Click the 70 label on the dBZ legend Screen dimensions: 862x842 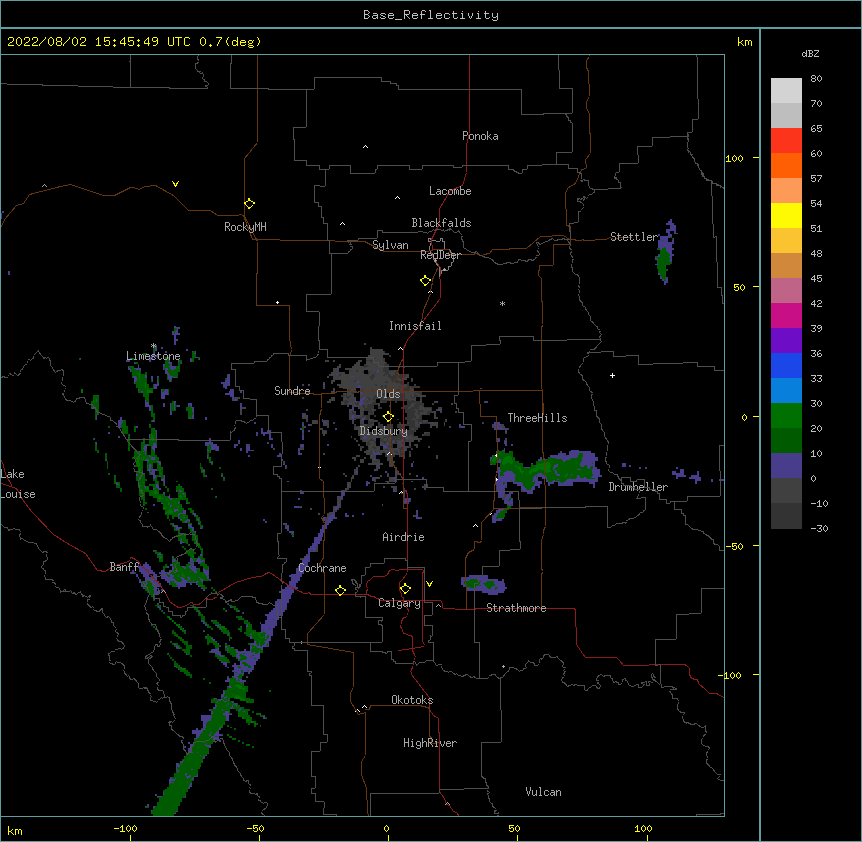click(816, 103)
